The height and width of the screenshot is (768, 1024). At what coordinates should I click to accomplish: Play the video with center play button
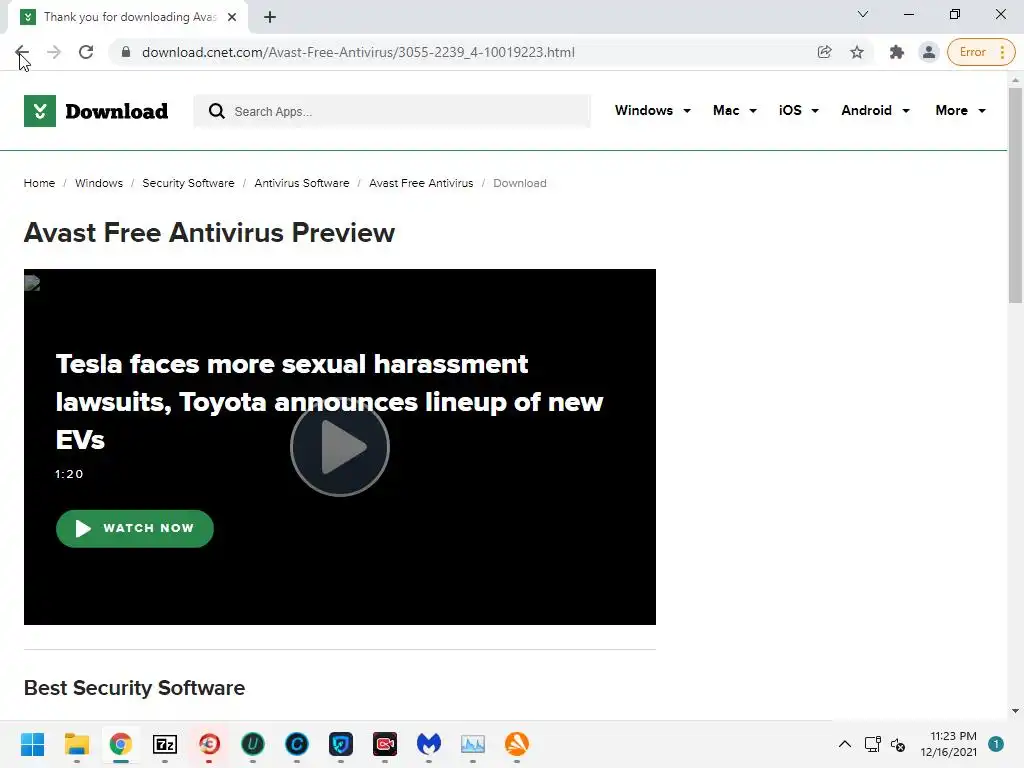point(340,447)
